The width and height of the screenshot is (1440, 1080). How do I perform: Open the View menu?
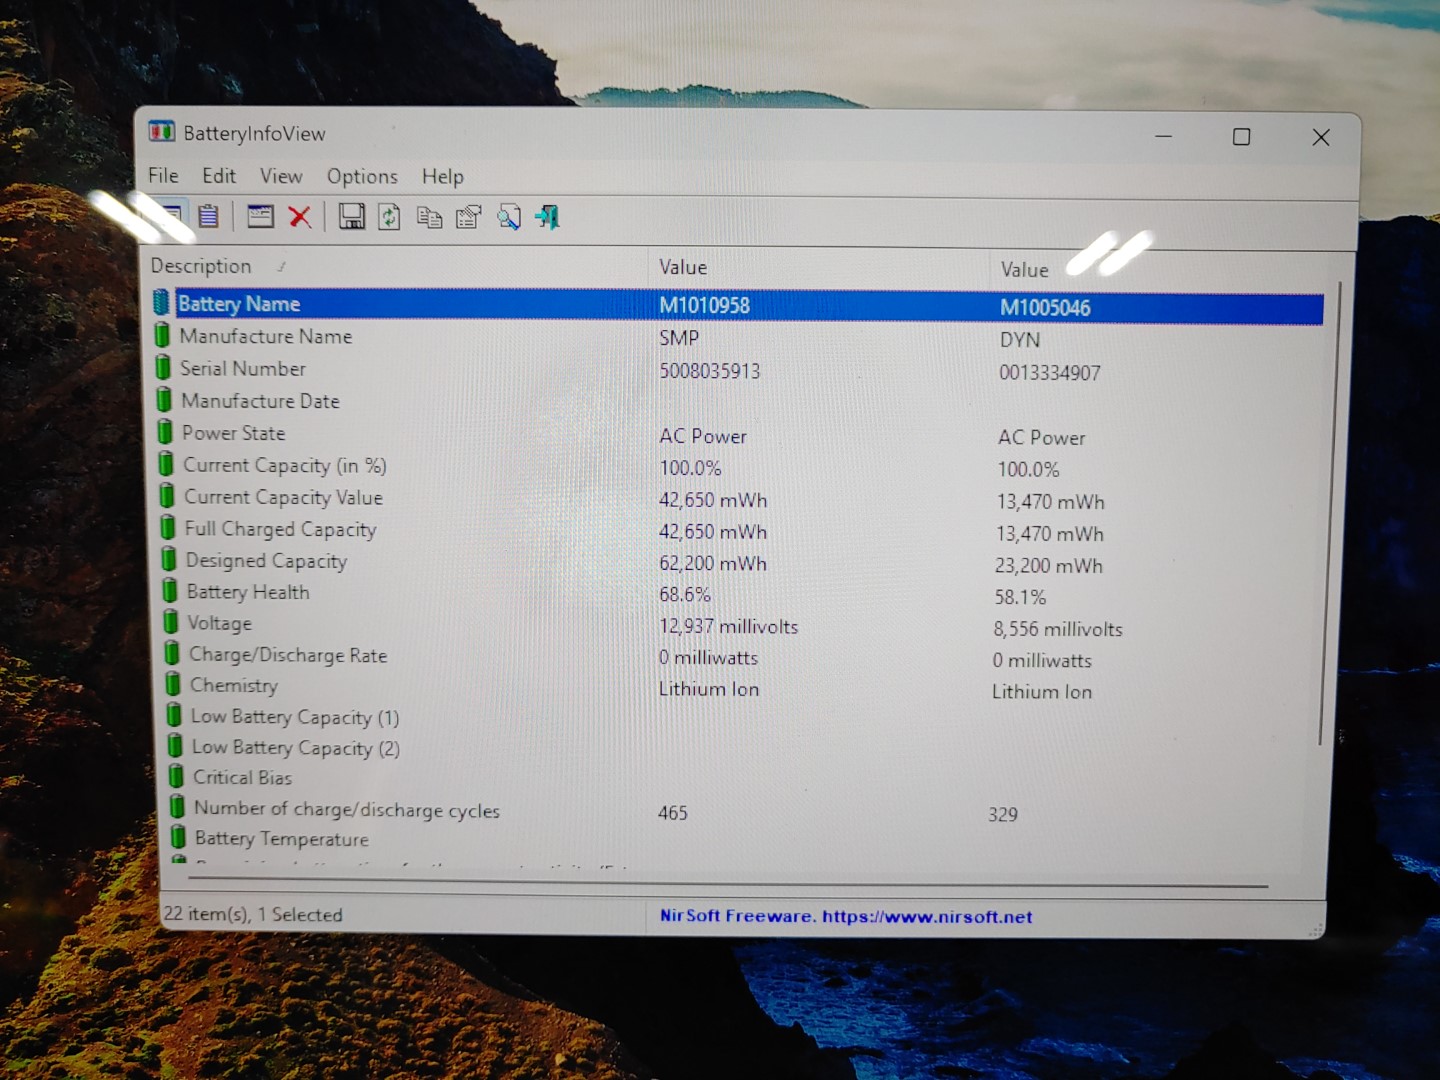280,176
